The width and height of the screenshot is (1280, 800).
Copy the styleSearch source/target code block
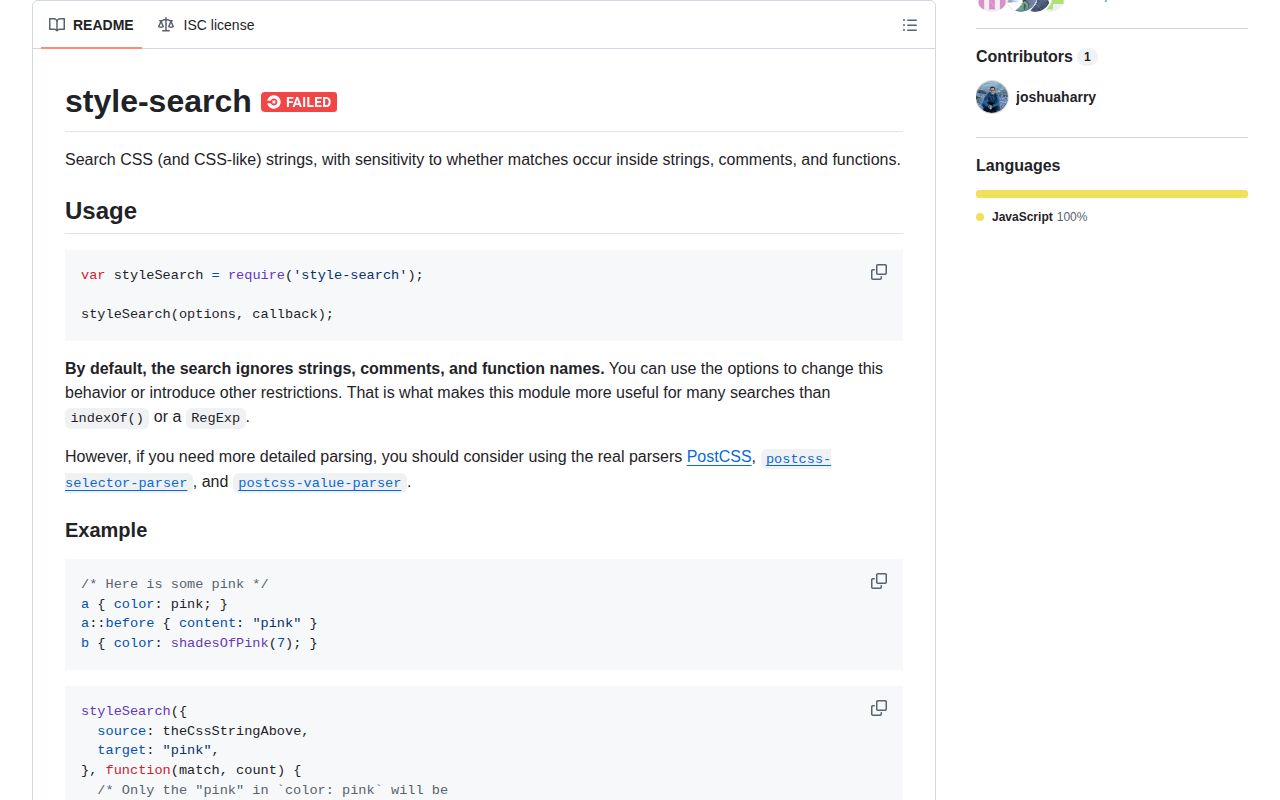[878, 708]
